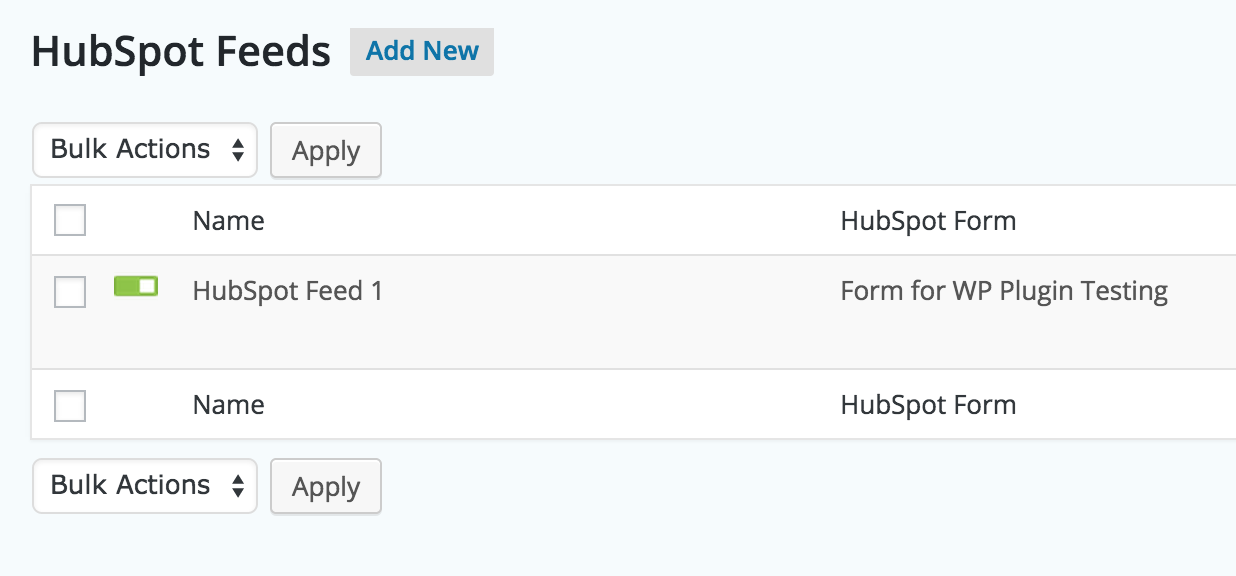Open the HubSpot Feed 1 entry
This screenshot has height=576, width=1236.
pyautogui.click(x=288, y=291)
